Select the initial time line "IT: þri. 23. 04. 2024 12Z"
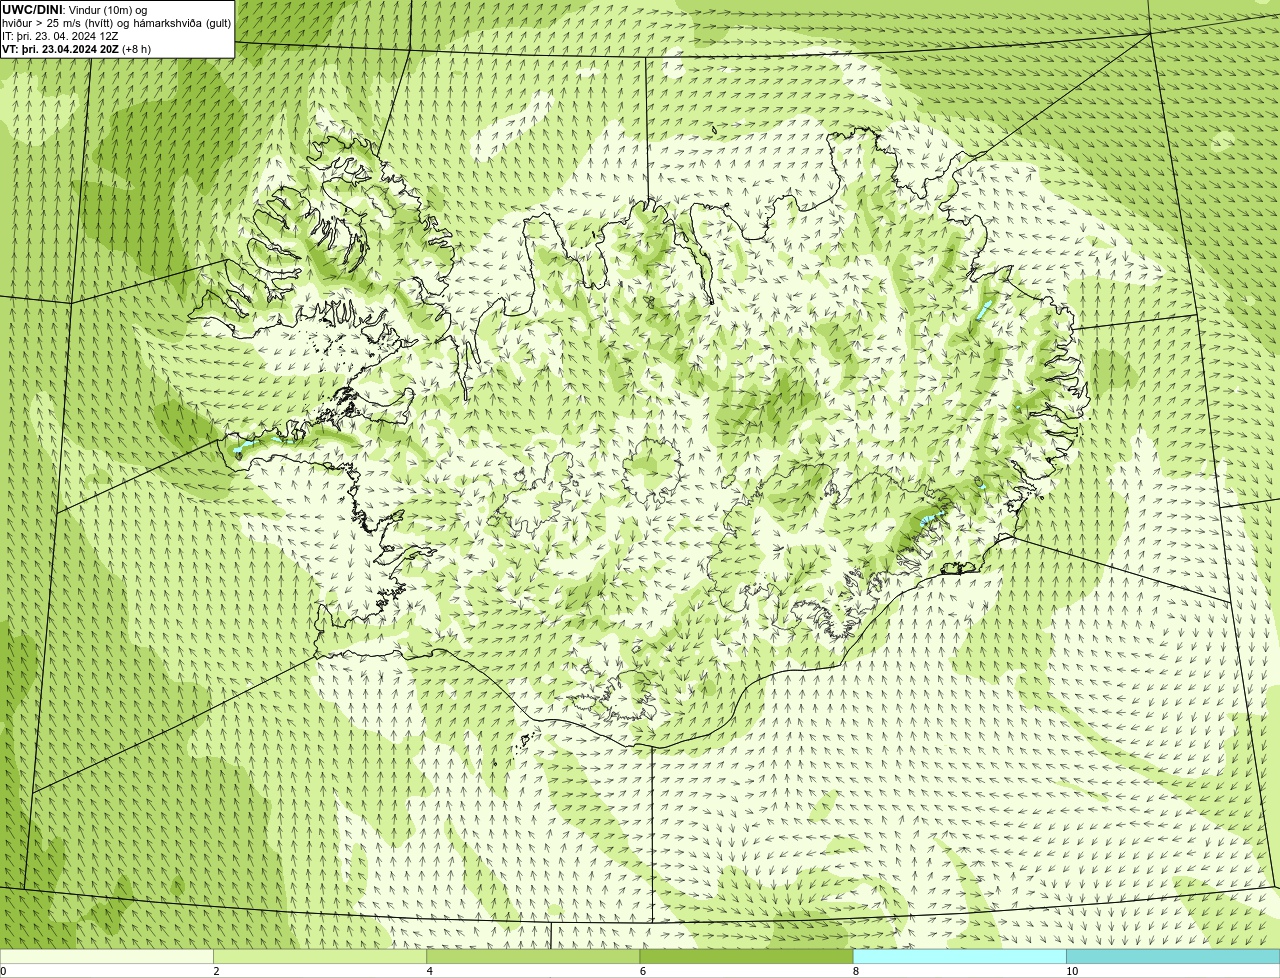This screenshot has height=978, width=1280. pyautogui.click(x=60, y=36)
